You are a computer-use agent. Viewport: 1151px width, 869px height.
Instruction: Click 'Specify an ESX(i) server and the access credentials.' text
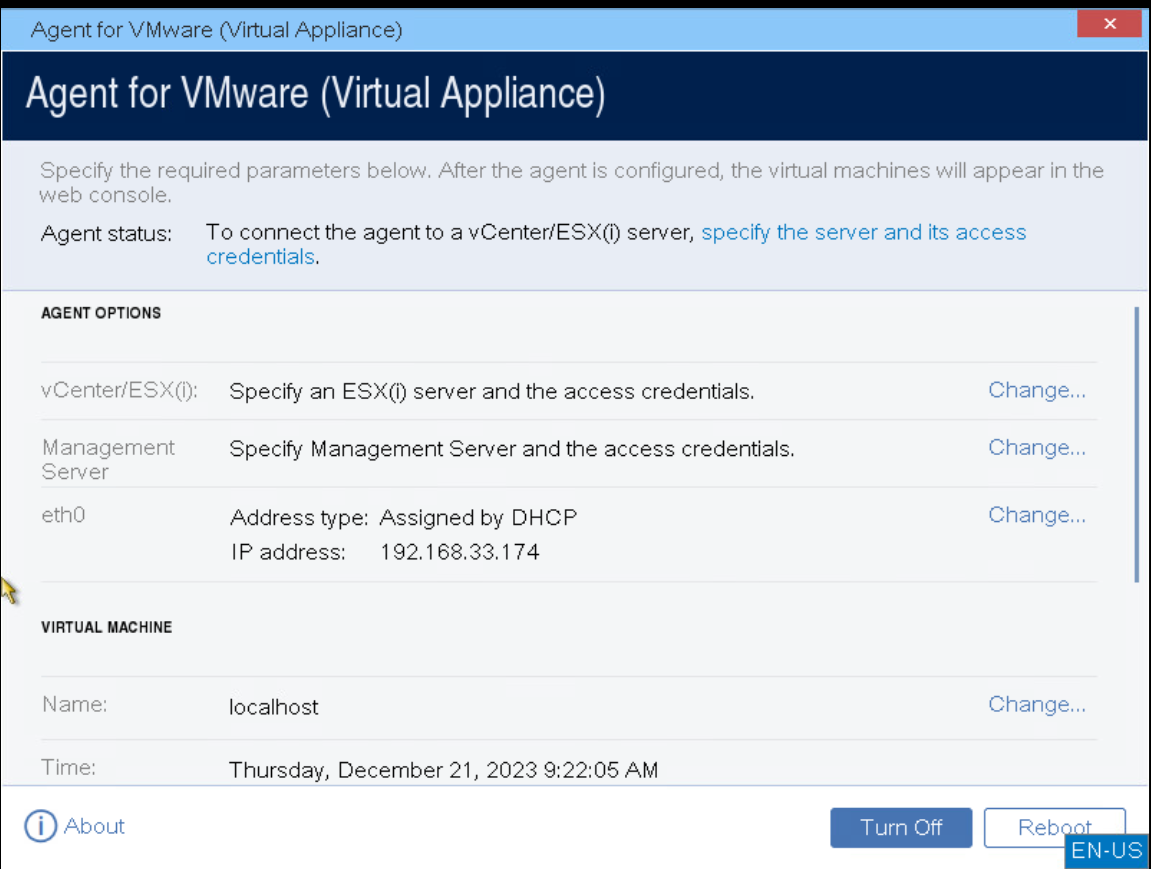pyautogui.click(x=492, y=391)
